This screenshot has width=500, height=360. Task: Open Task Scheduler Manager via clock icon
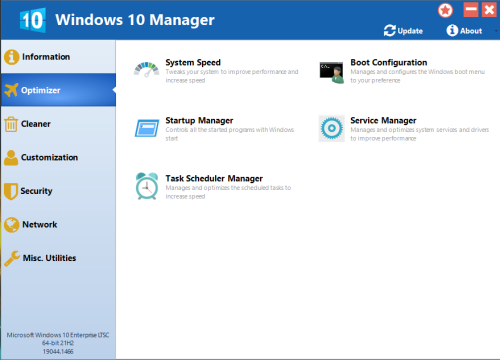pyautogui.click(x=147, y=186)
